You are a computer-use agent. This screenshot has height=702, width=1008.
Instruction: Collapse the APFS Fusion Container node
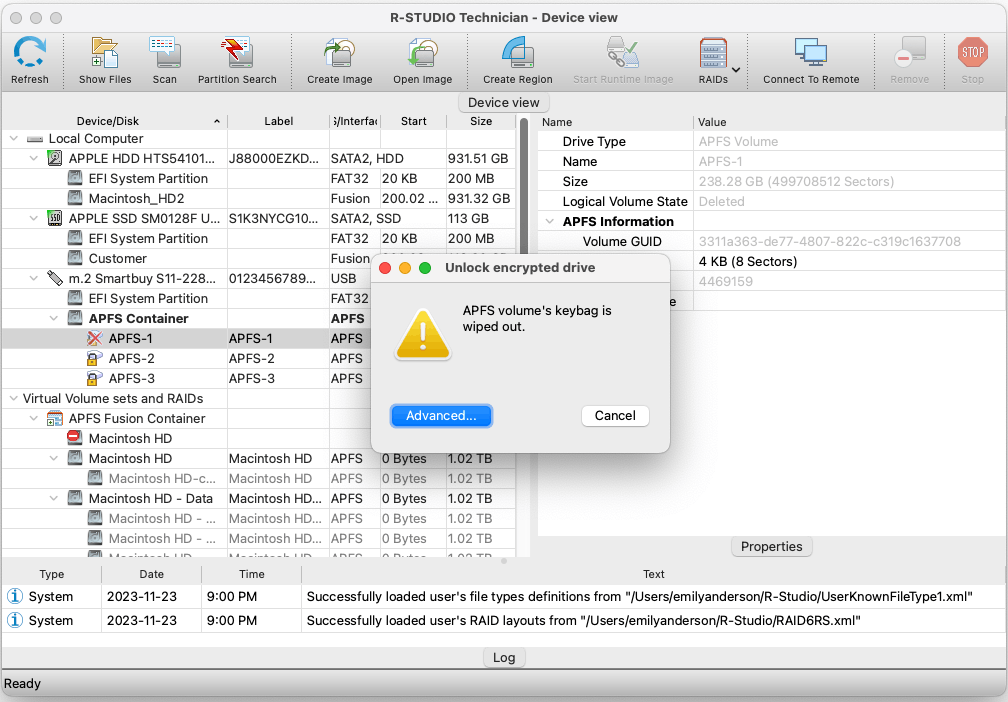tap(33, 418)
